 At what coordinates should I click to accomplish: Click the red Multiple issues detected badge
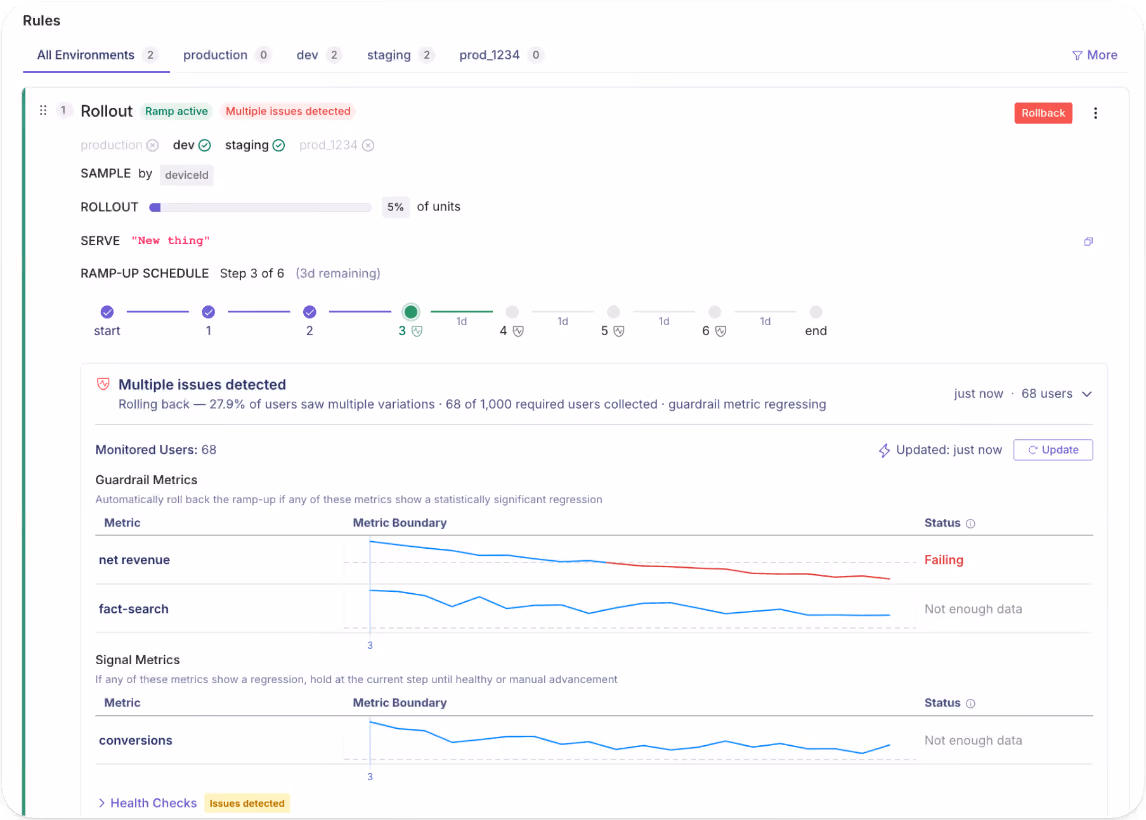click(x=288, y=111)
